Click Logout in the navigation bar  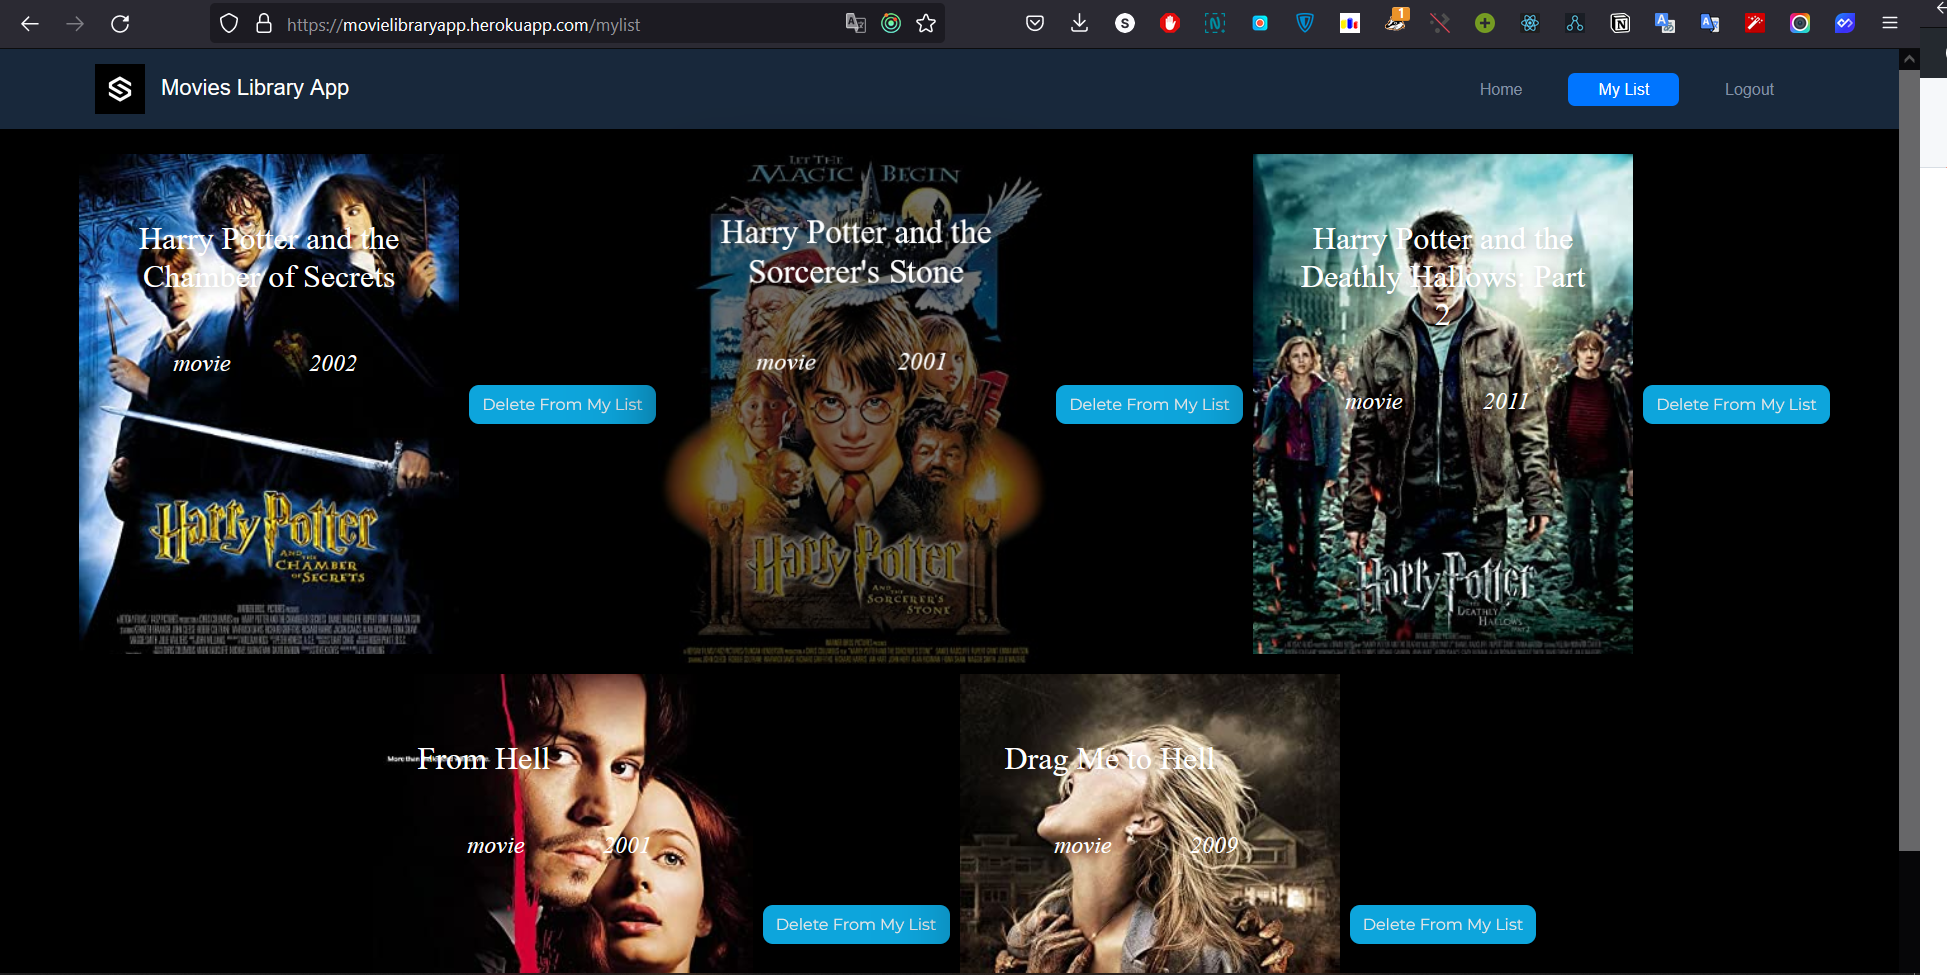[1749, 89]
